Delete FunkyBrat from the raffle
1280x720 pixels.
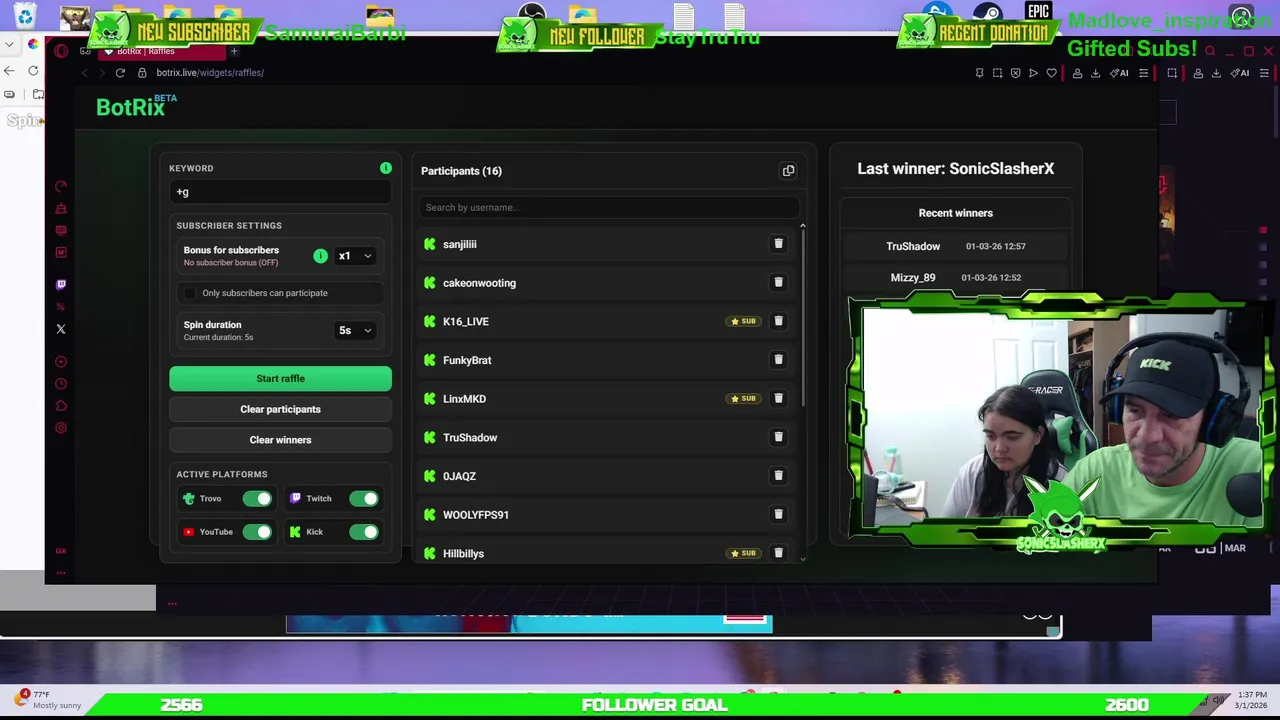point(778,360)
